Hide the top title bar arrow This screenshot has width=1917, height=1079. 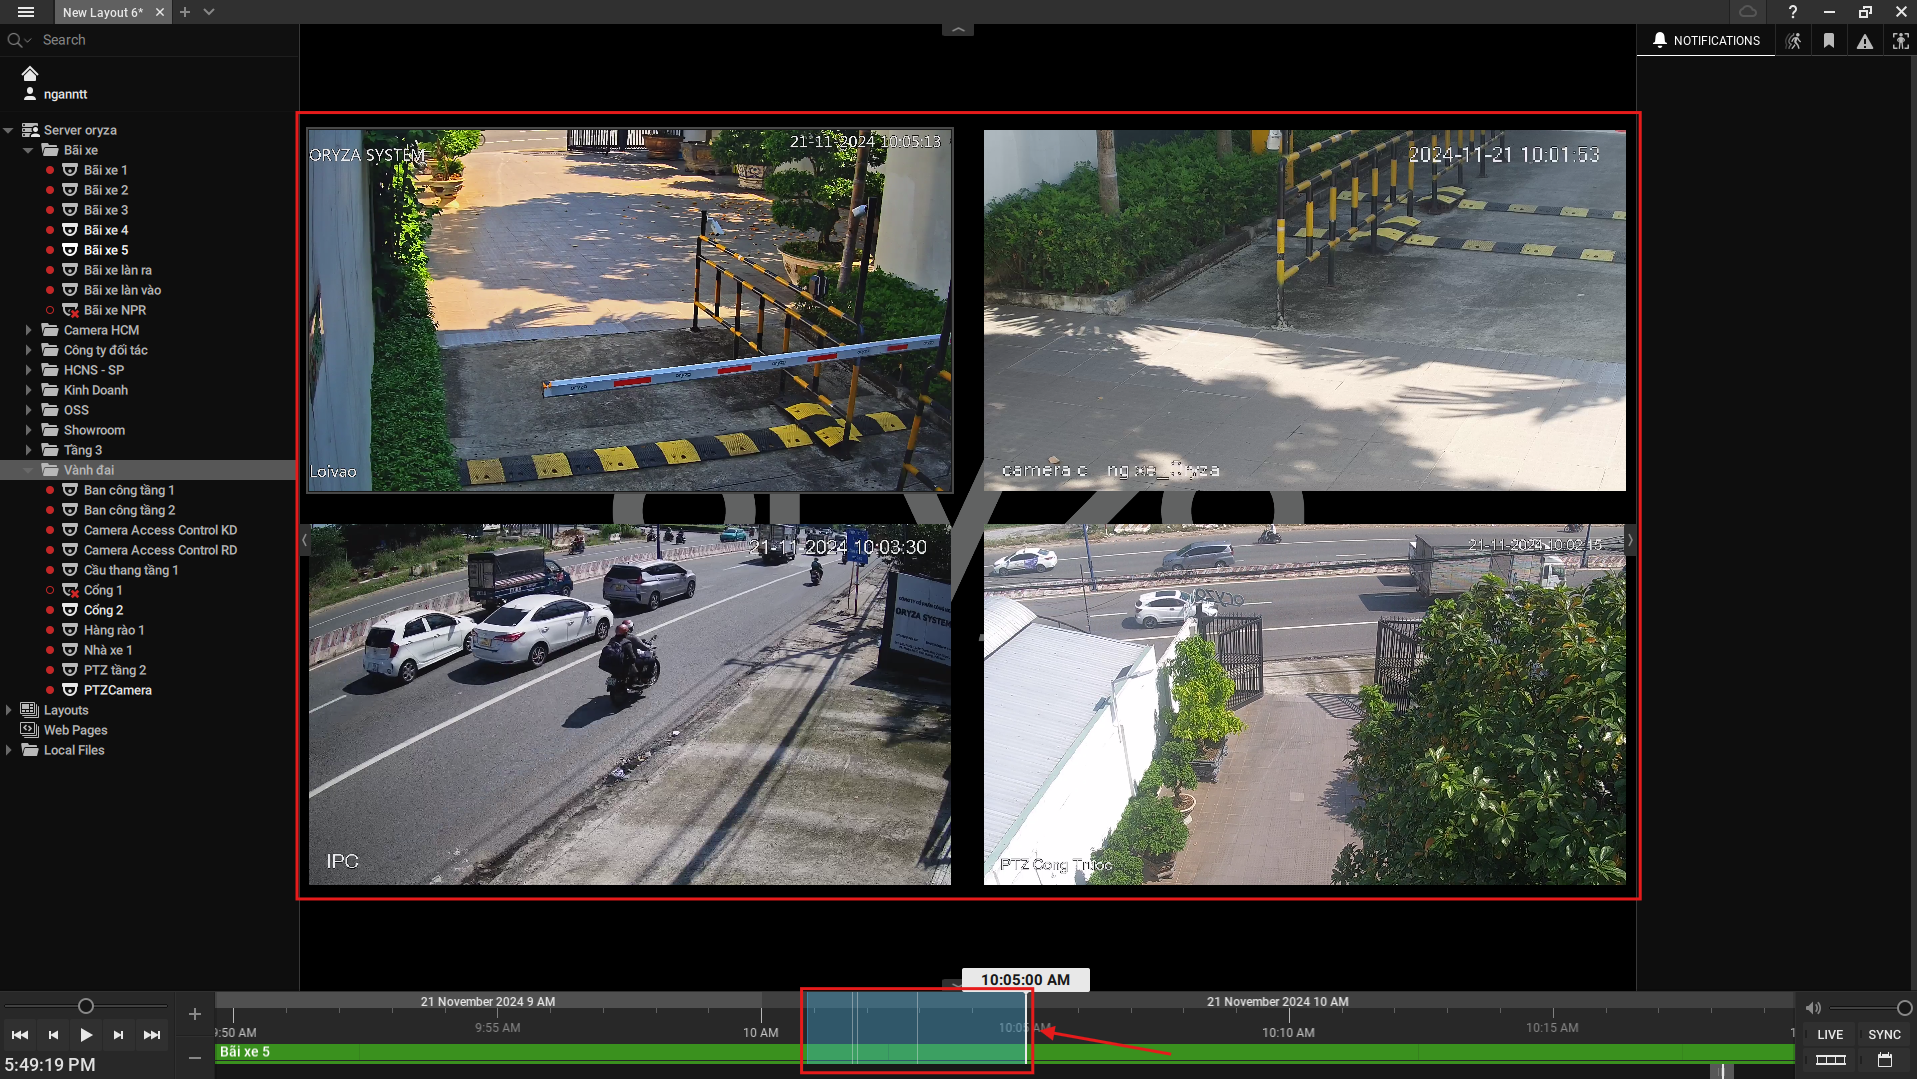(958, 30)
